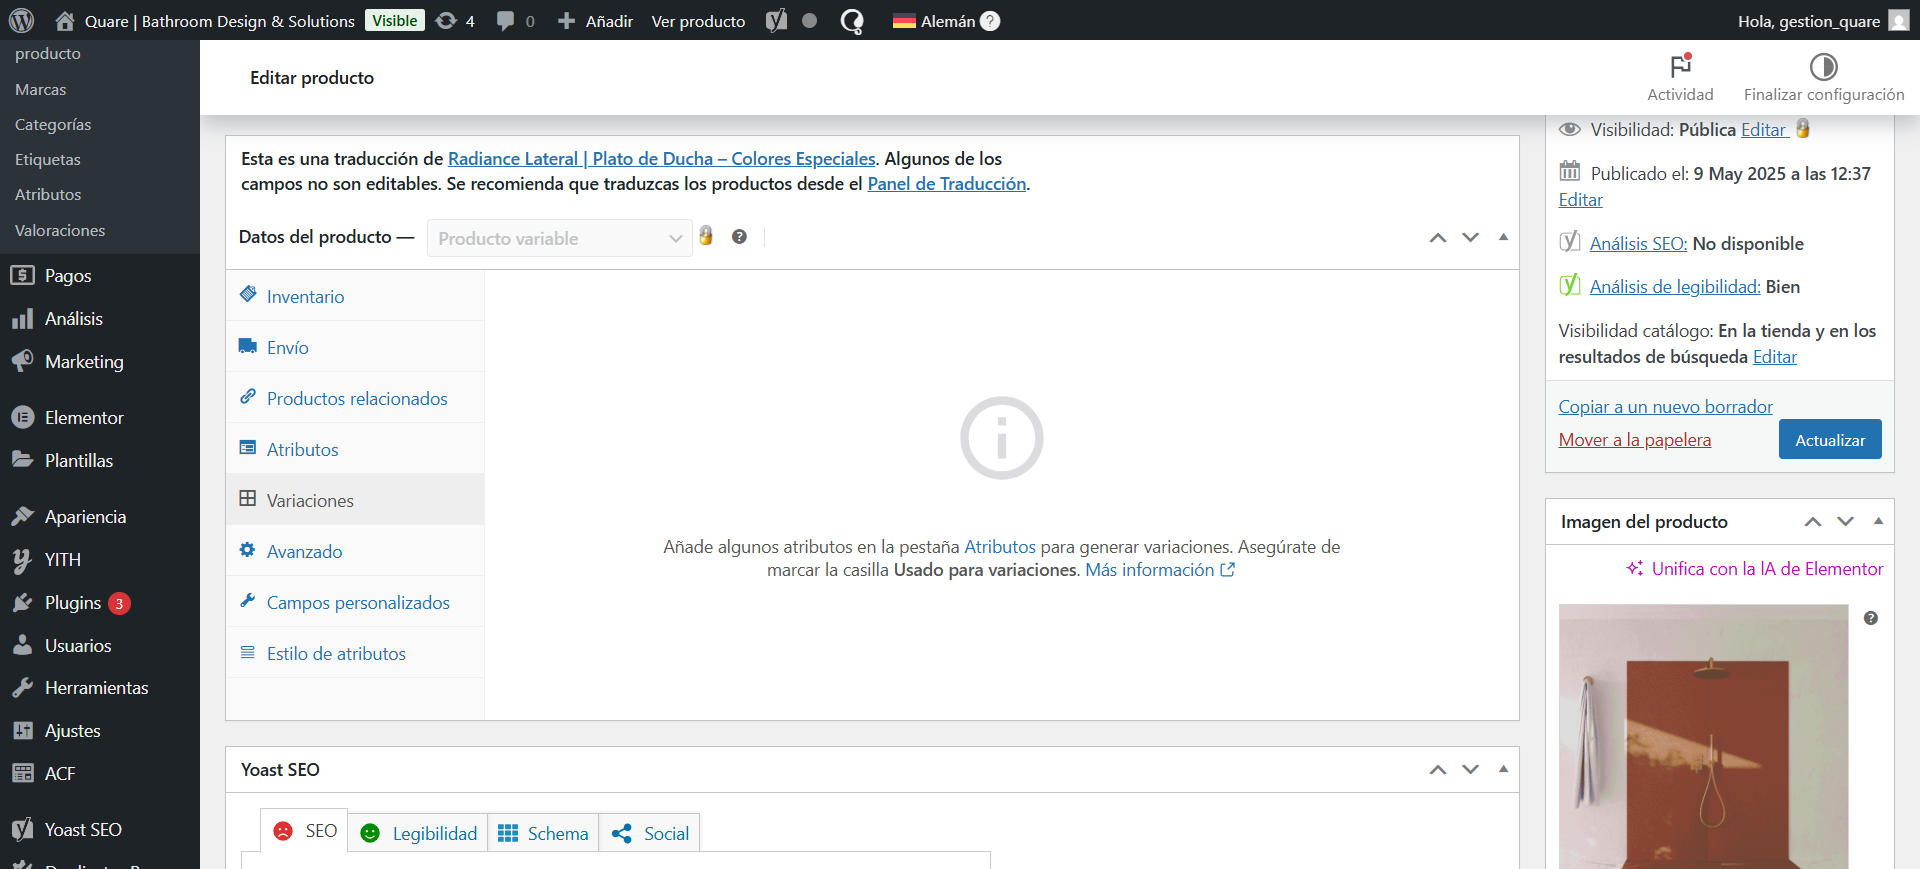Switch to Yoast Social tab

point(649,833)
